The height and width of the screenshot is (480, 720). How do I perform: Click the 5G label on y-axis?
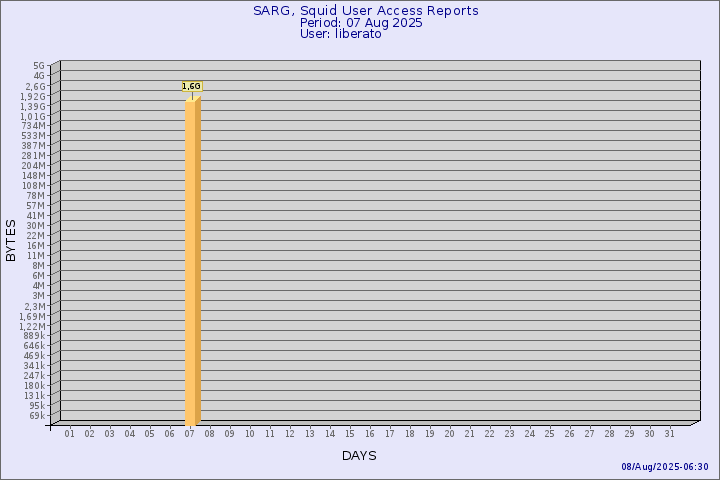[x=38, y=66]
